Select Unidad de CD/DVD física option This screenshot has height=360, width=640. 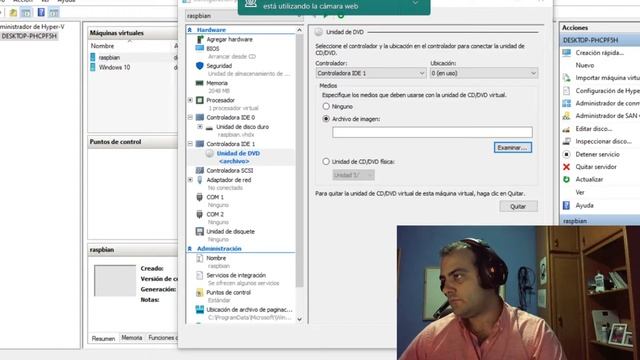326,162
